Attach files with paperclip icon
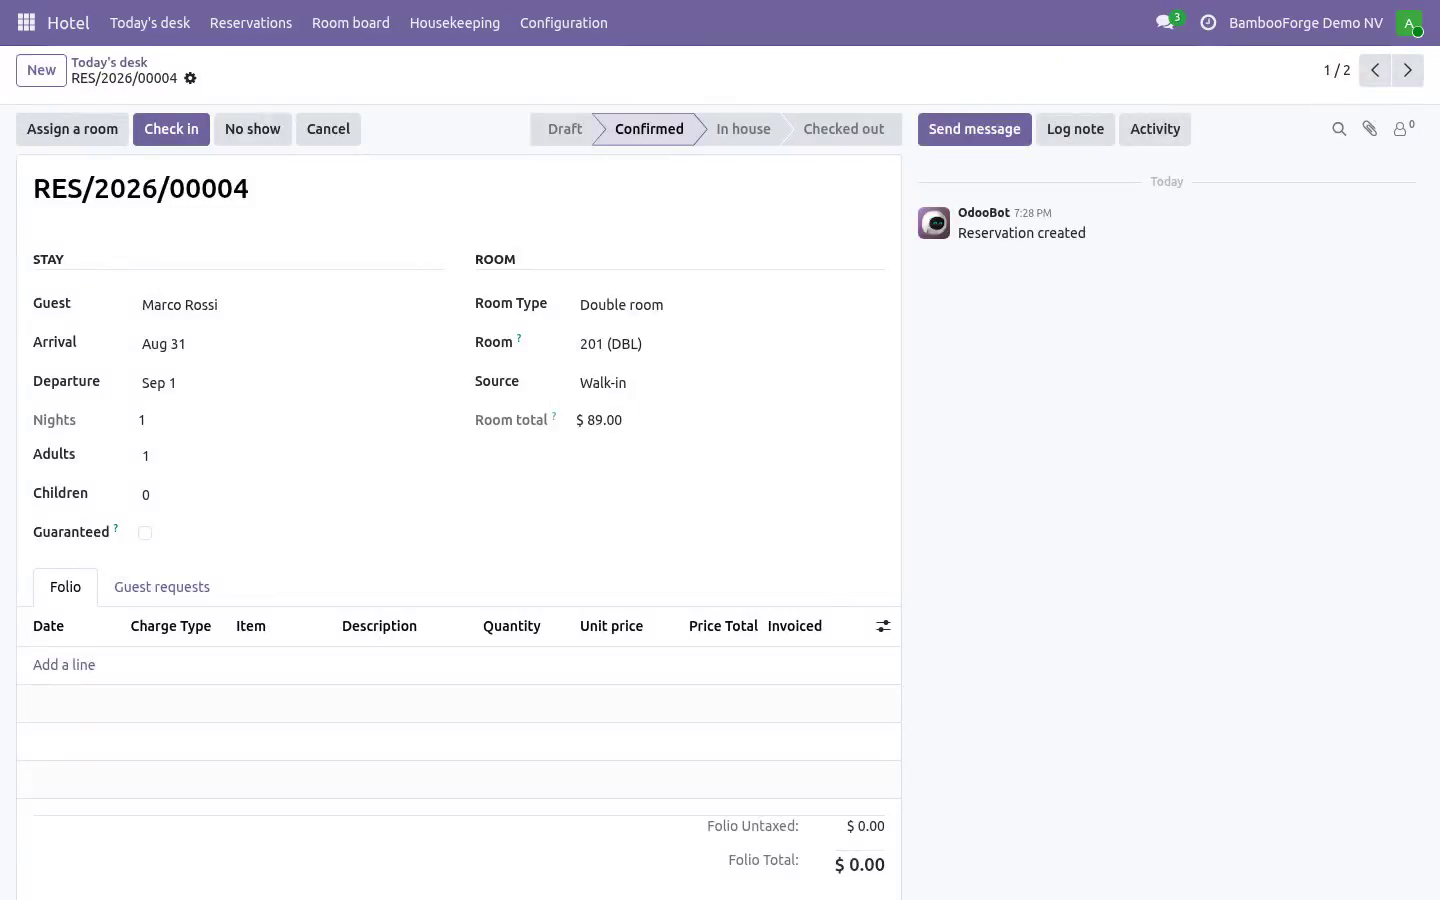Image resolution: width=1440 pixels, height=900 pixels. (x=1370, y=129)
